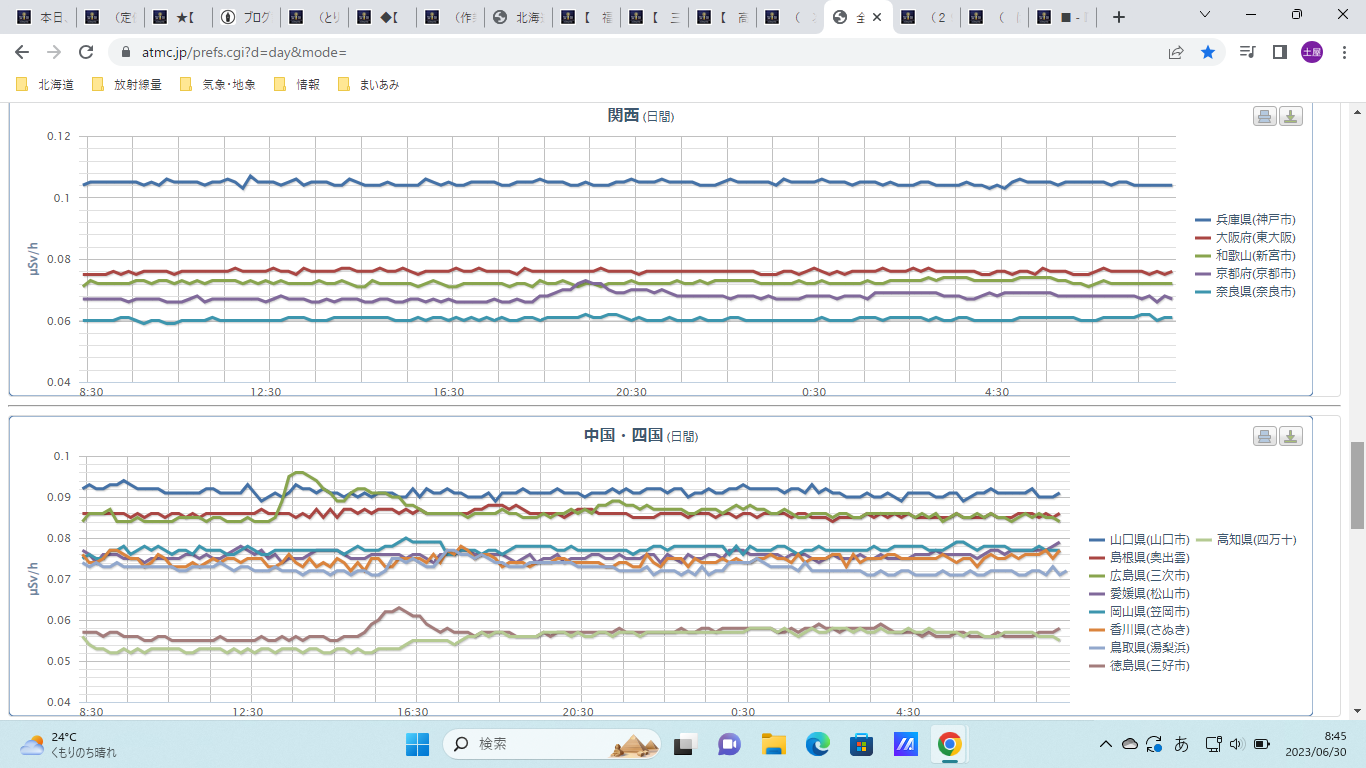1366x768 pixels.
Task: Toggle 山口県(山口市) series in legend
Action: 1140,540
